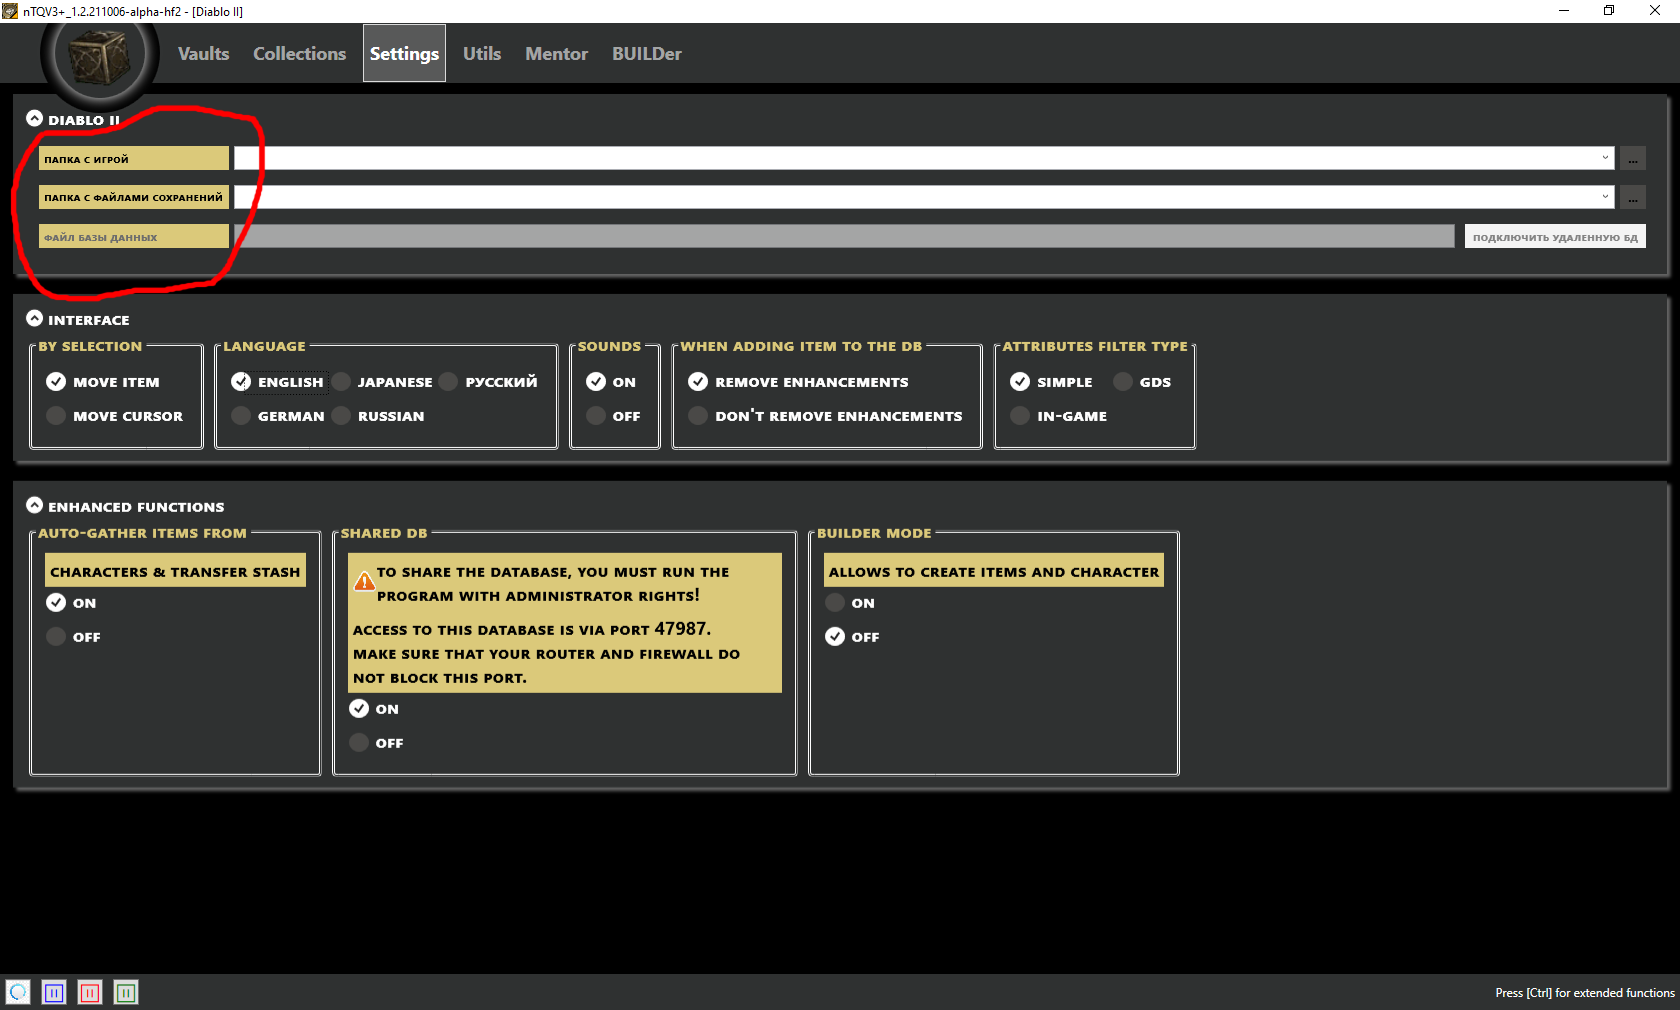The image size is (1680, 1010).
Task: Open the game folder dropdown arrow
Action: point(1605,158)
